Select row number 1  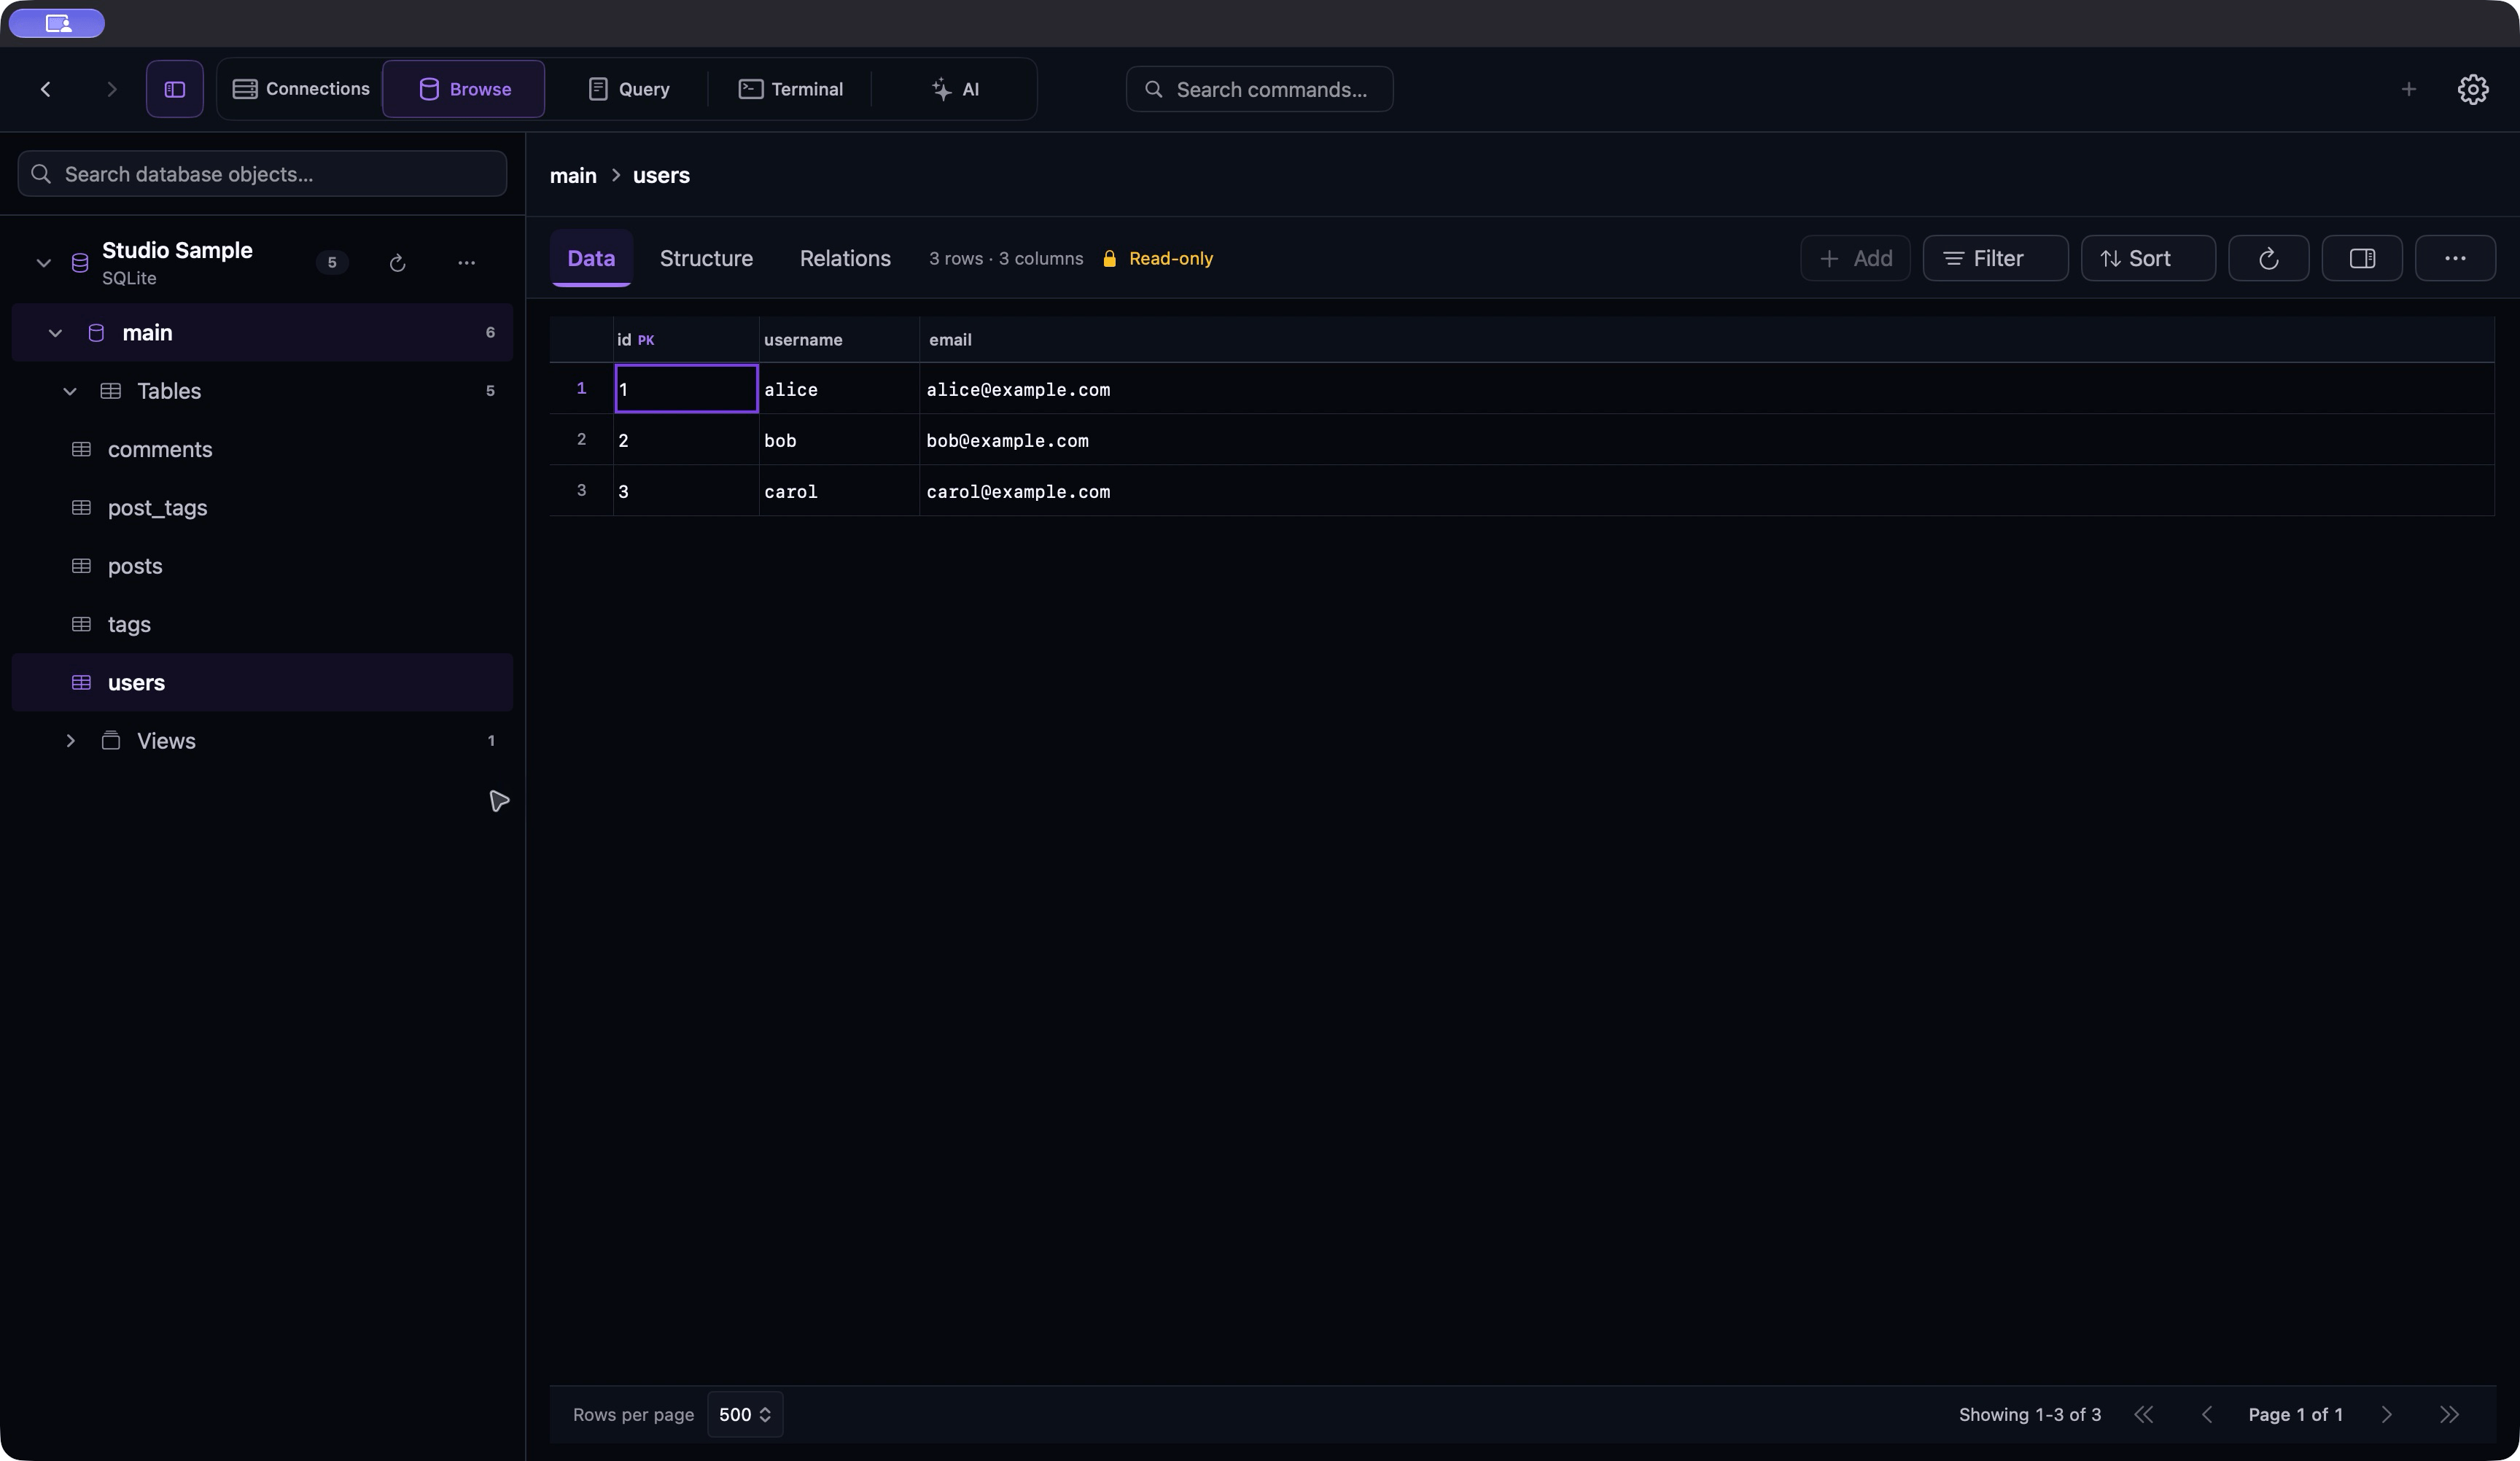point(581,388)
